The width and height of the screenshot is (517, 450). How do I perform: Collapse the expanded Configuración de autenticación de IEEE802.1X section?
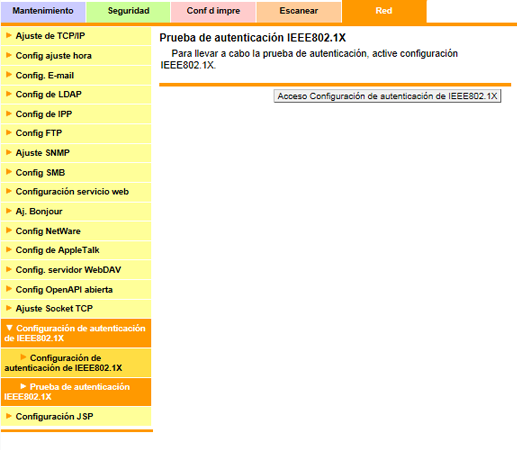point(76,333)
